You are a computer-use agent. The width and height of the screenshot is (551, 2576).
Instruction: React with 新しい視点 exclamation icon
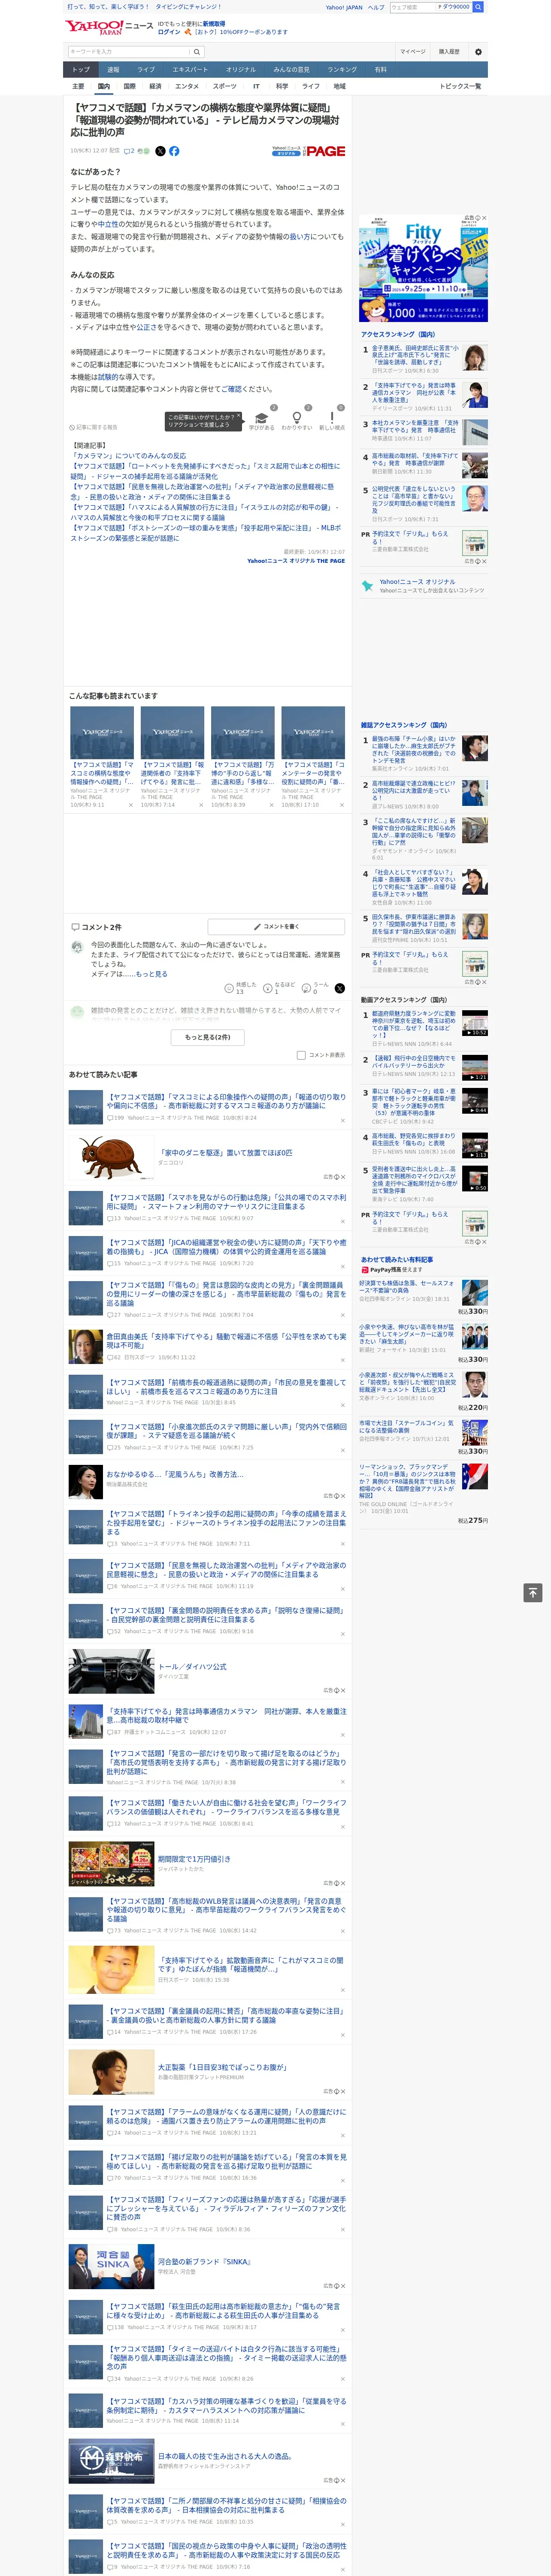click(x=332, y=418)
